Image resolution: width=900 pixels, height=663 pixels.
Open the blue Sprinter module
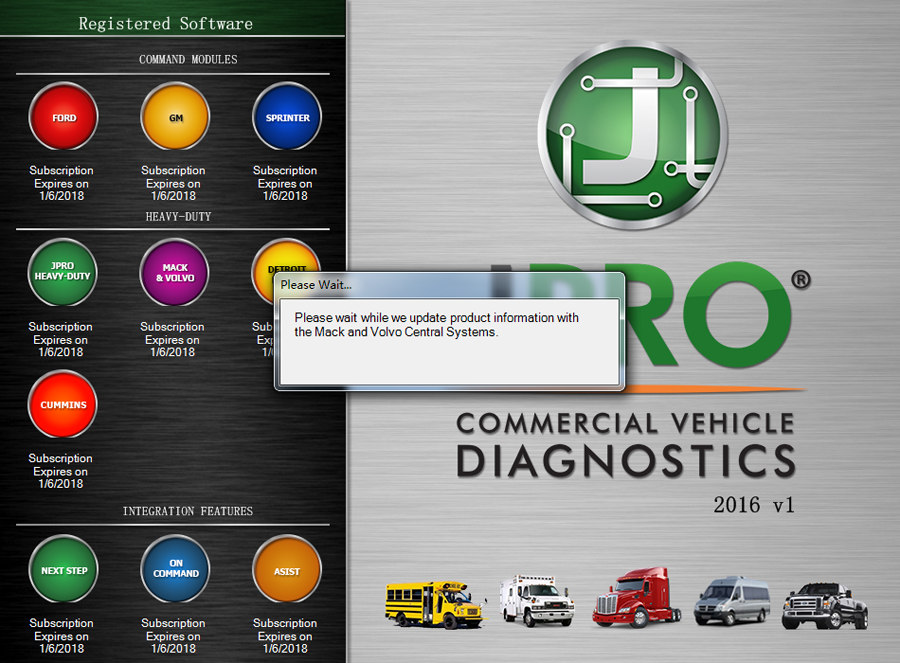(x=287, y=117)
